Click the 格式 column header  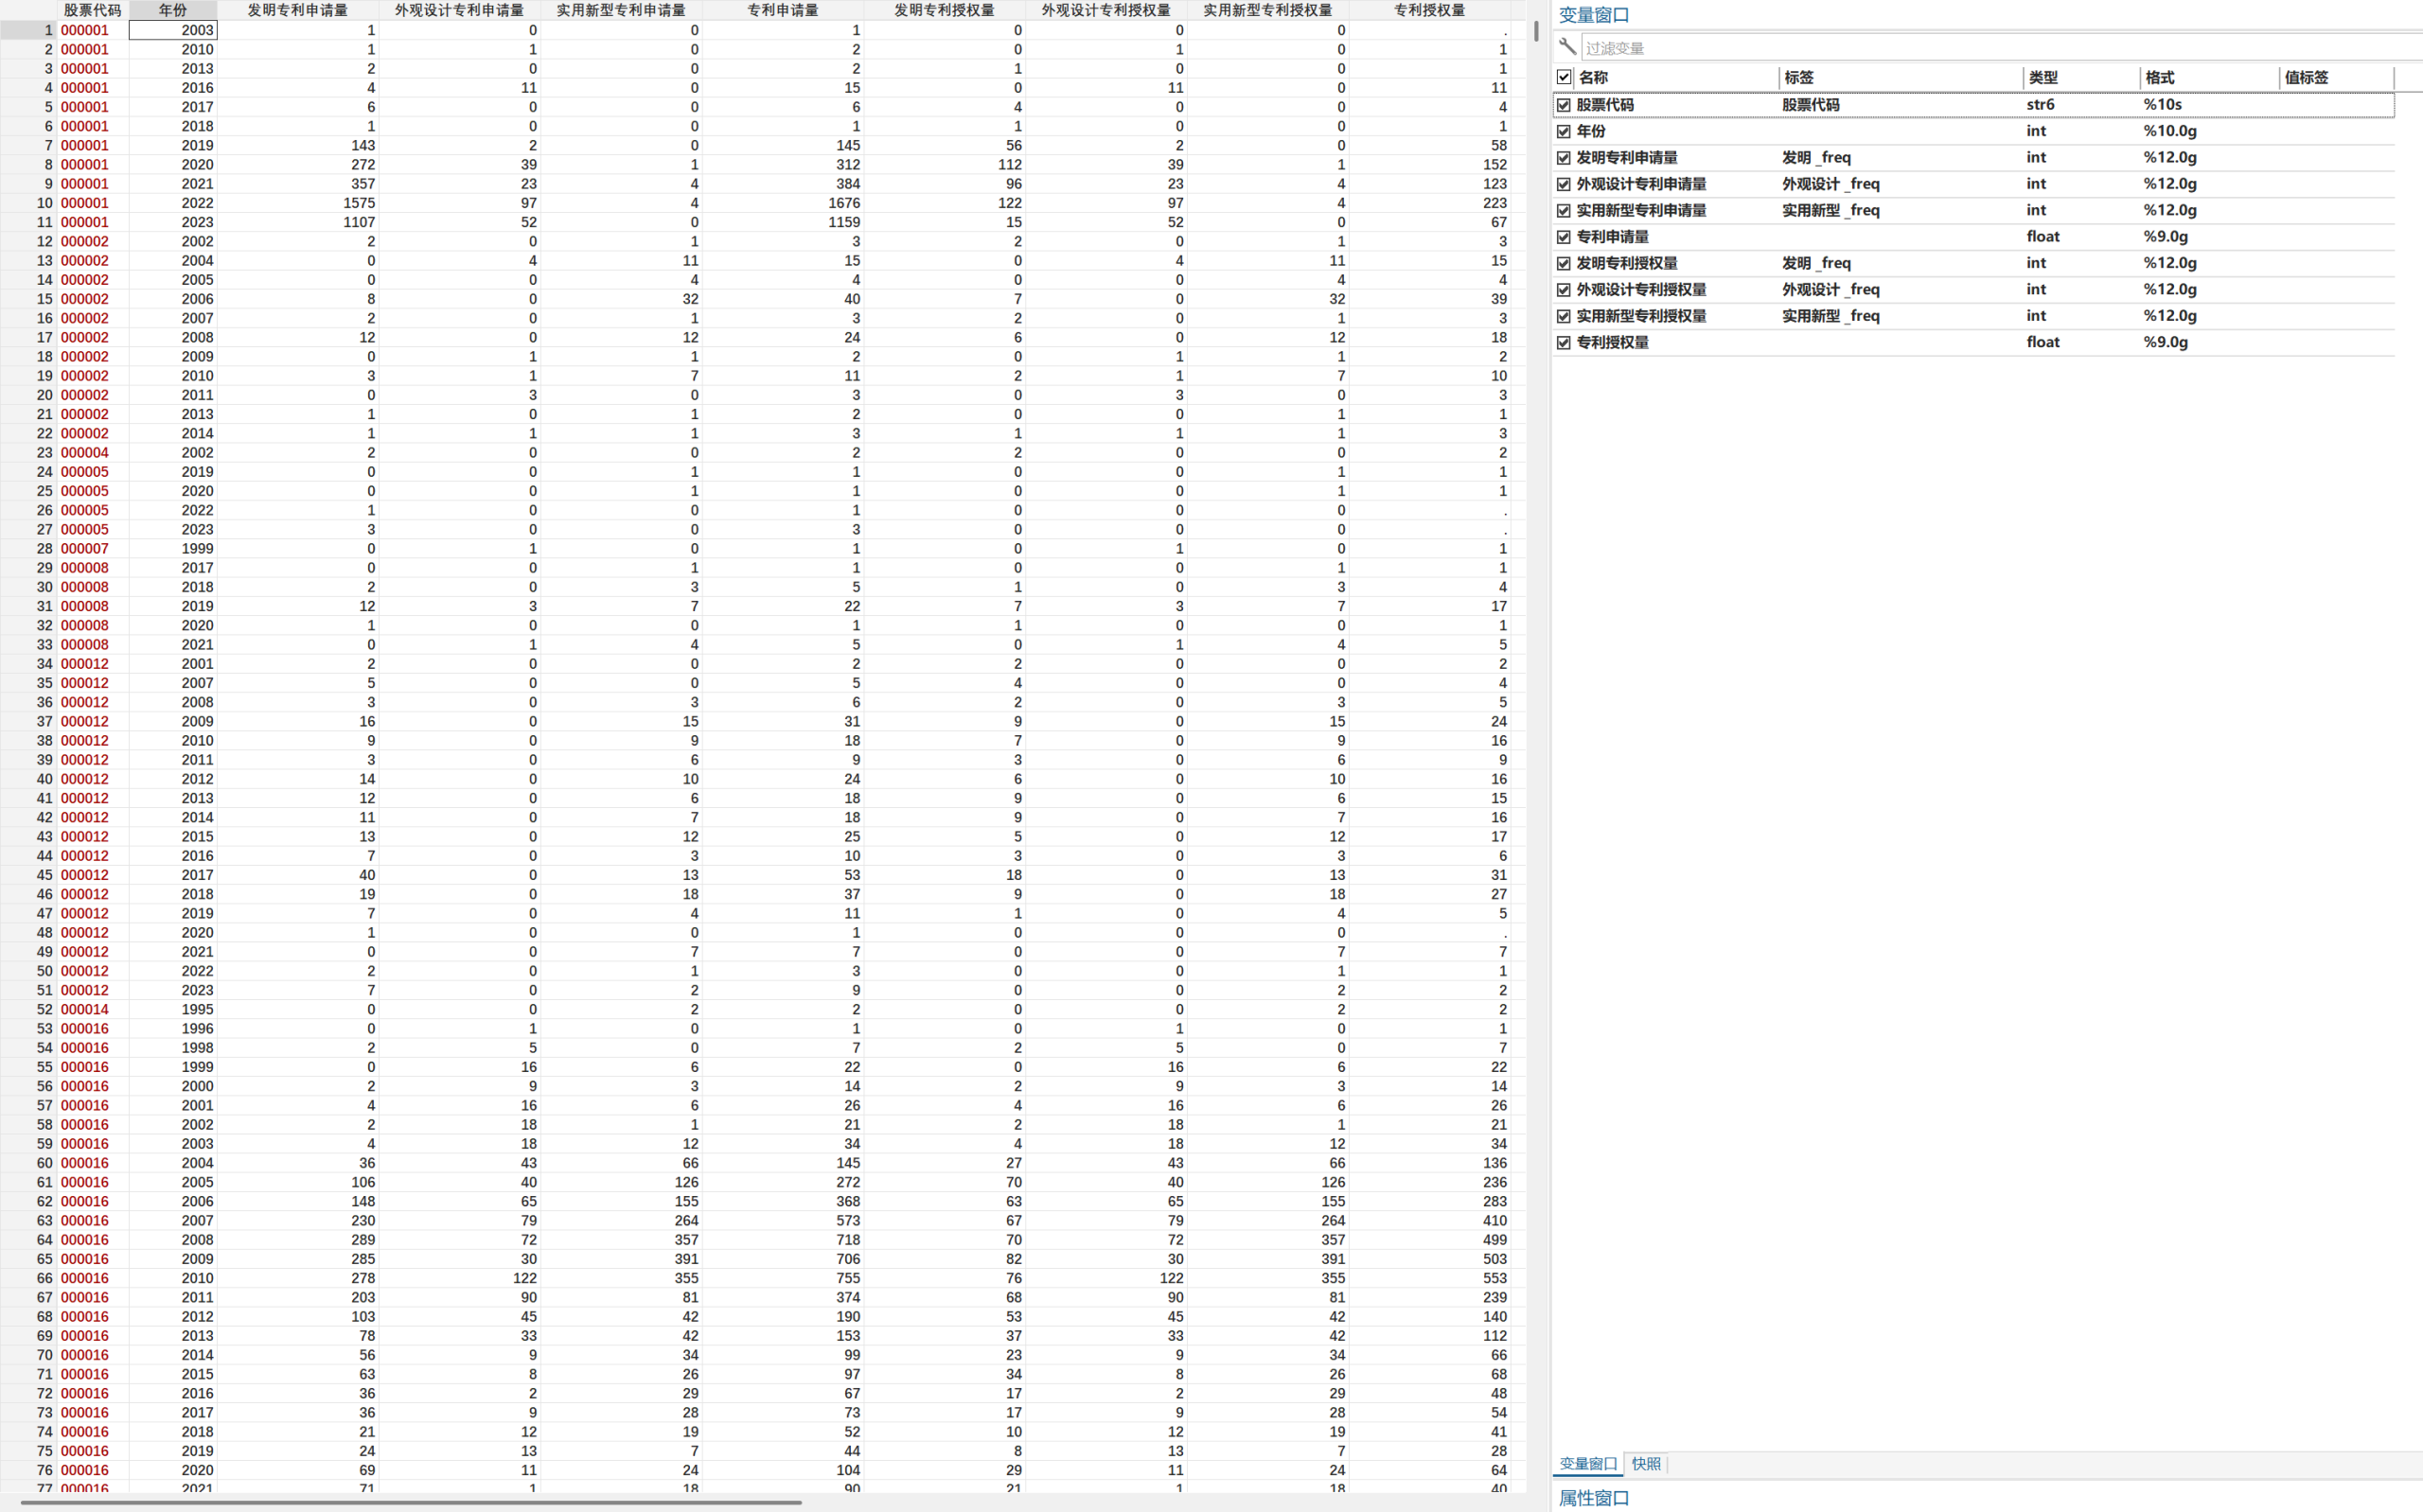pos(2159,77)
